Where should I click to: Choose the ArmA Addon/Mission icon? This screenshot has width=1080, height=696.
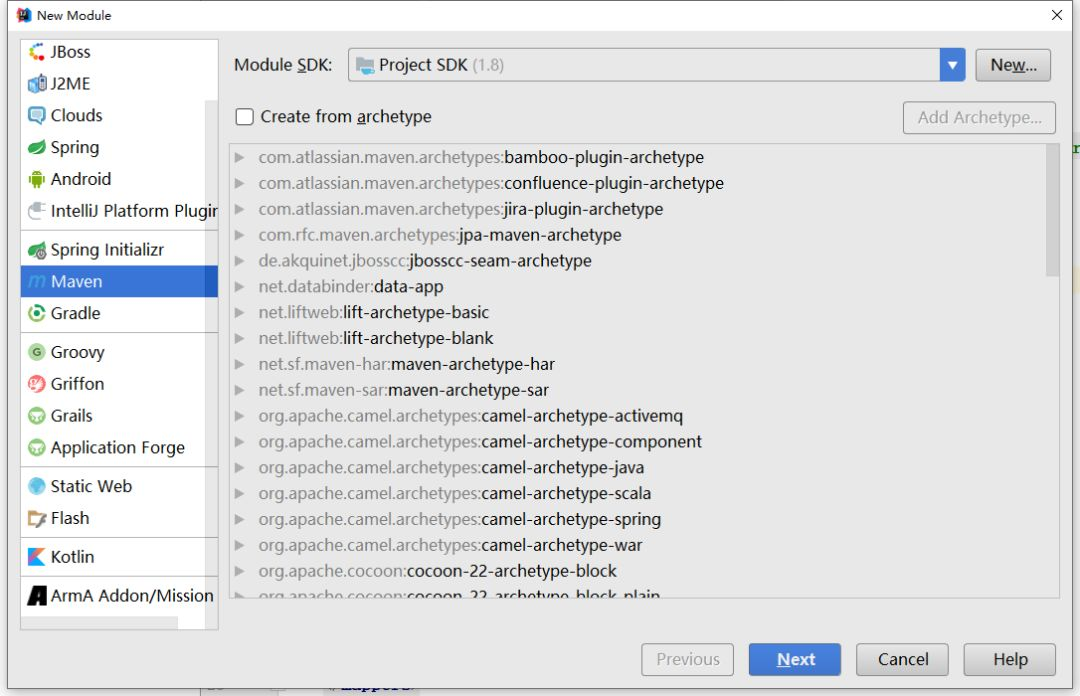point(37,595)
